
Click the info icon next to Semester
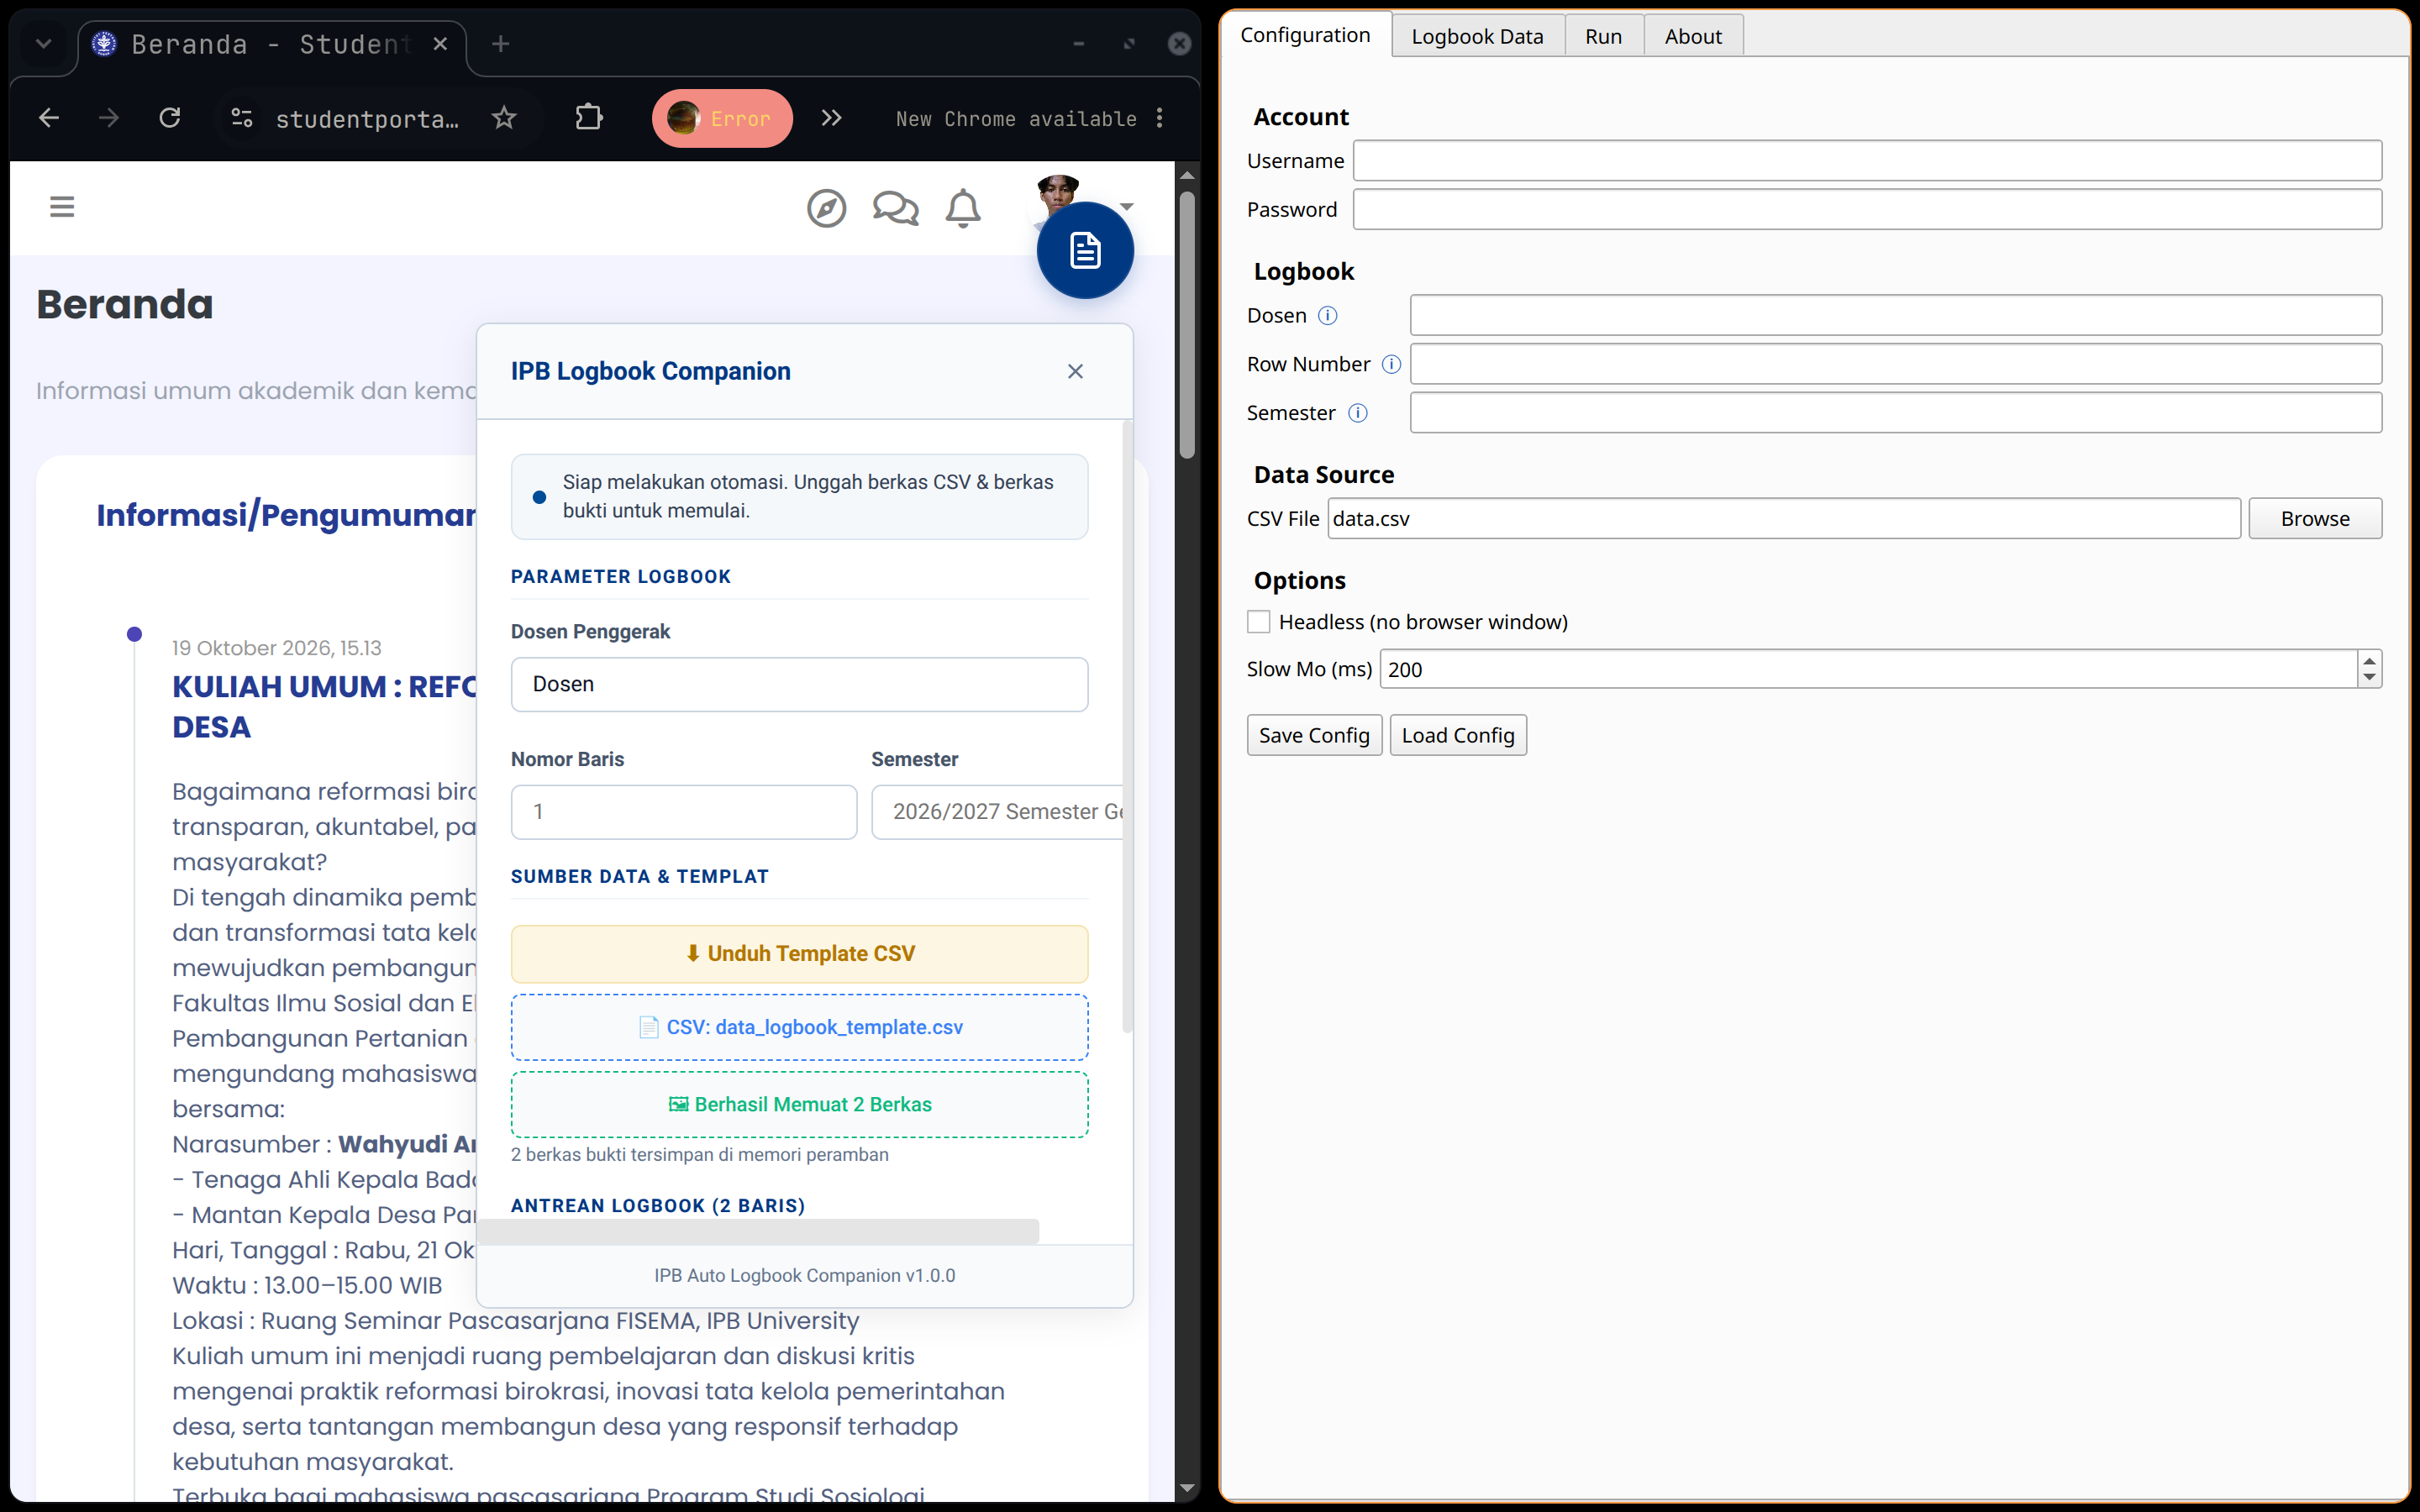[1357, 413]
